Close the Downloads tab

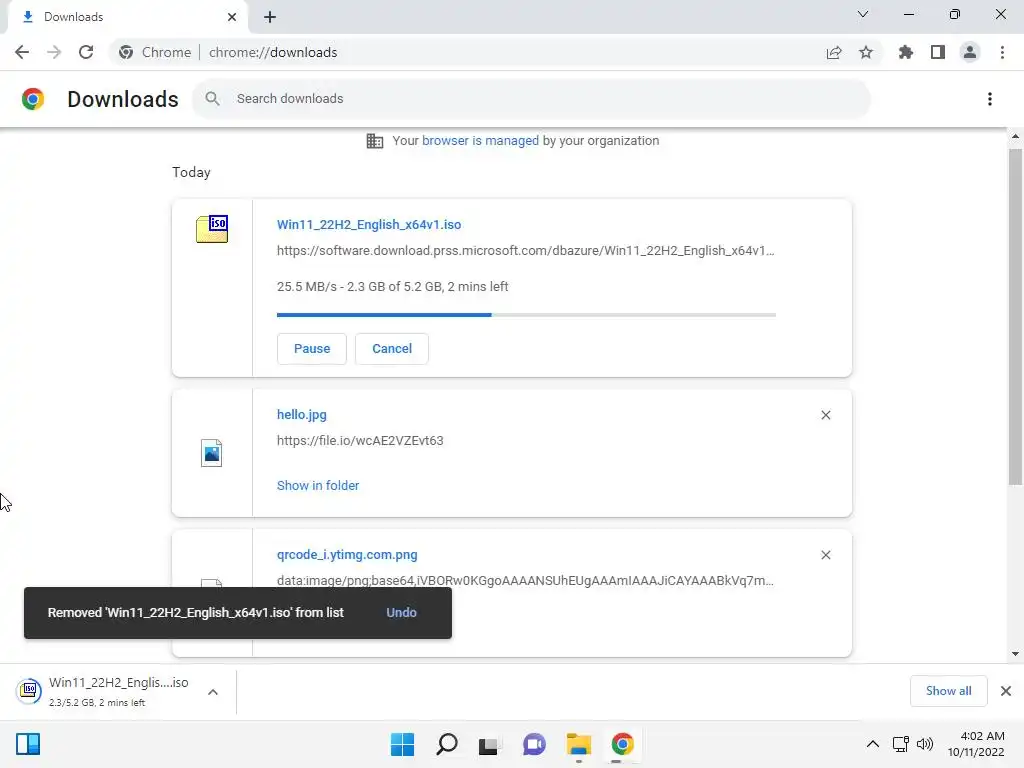(232, 17)
